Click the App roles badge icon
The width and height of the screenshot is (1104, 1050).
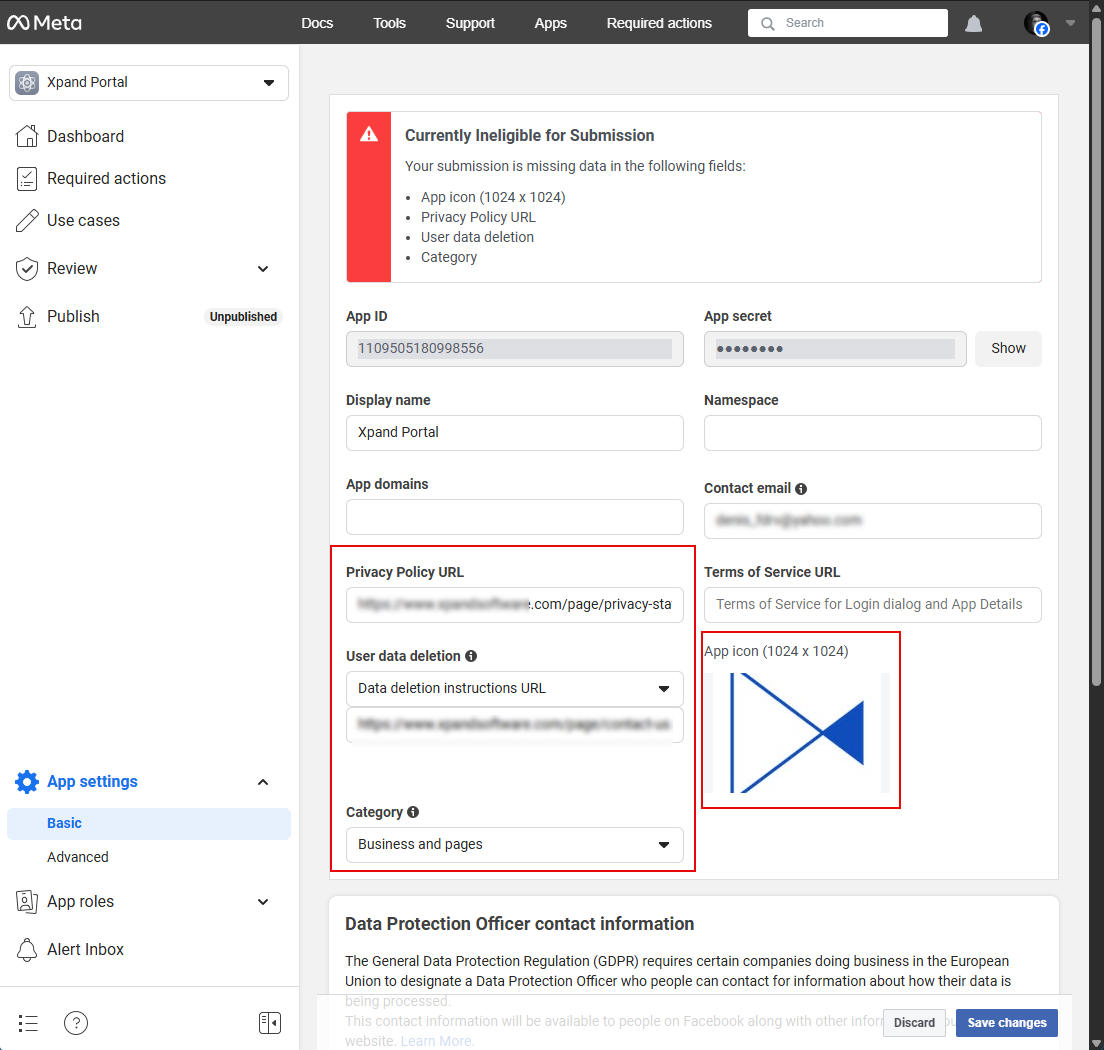27,901
